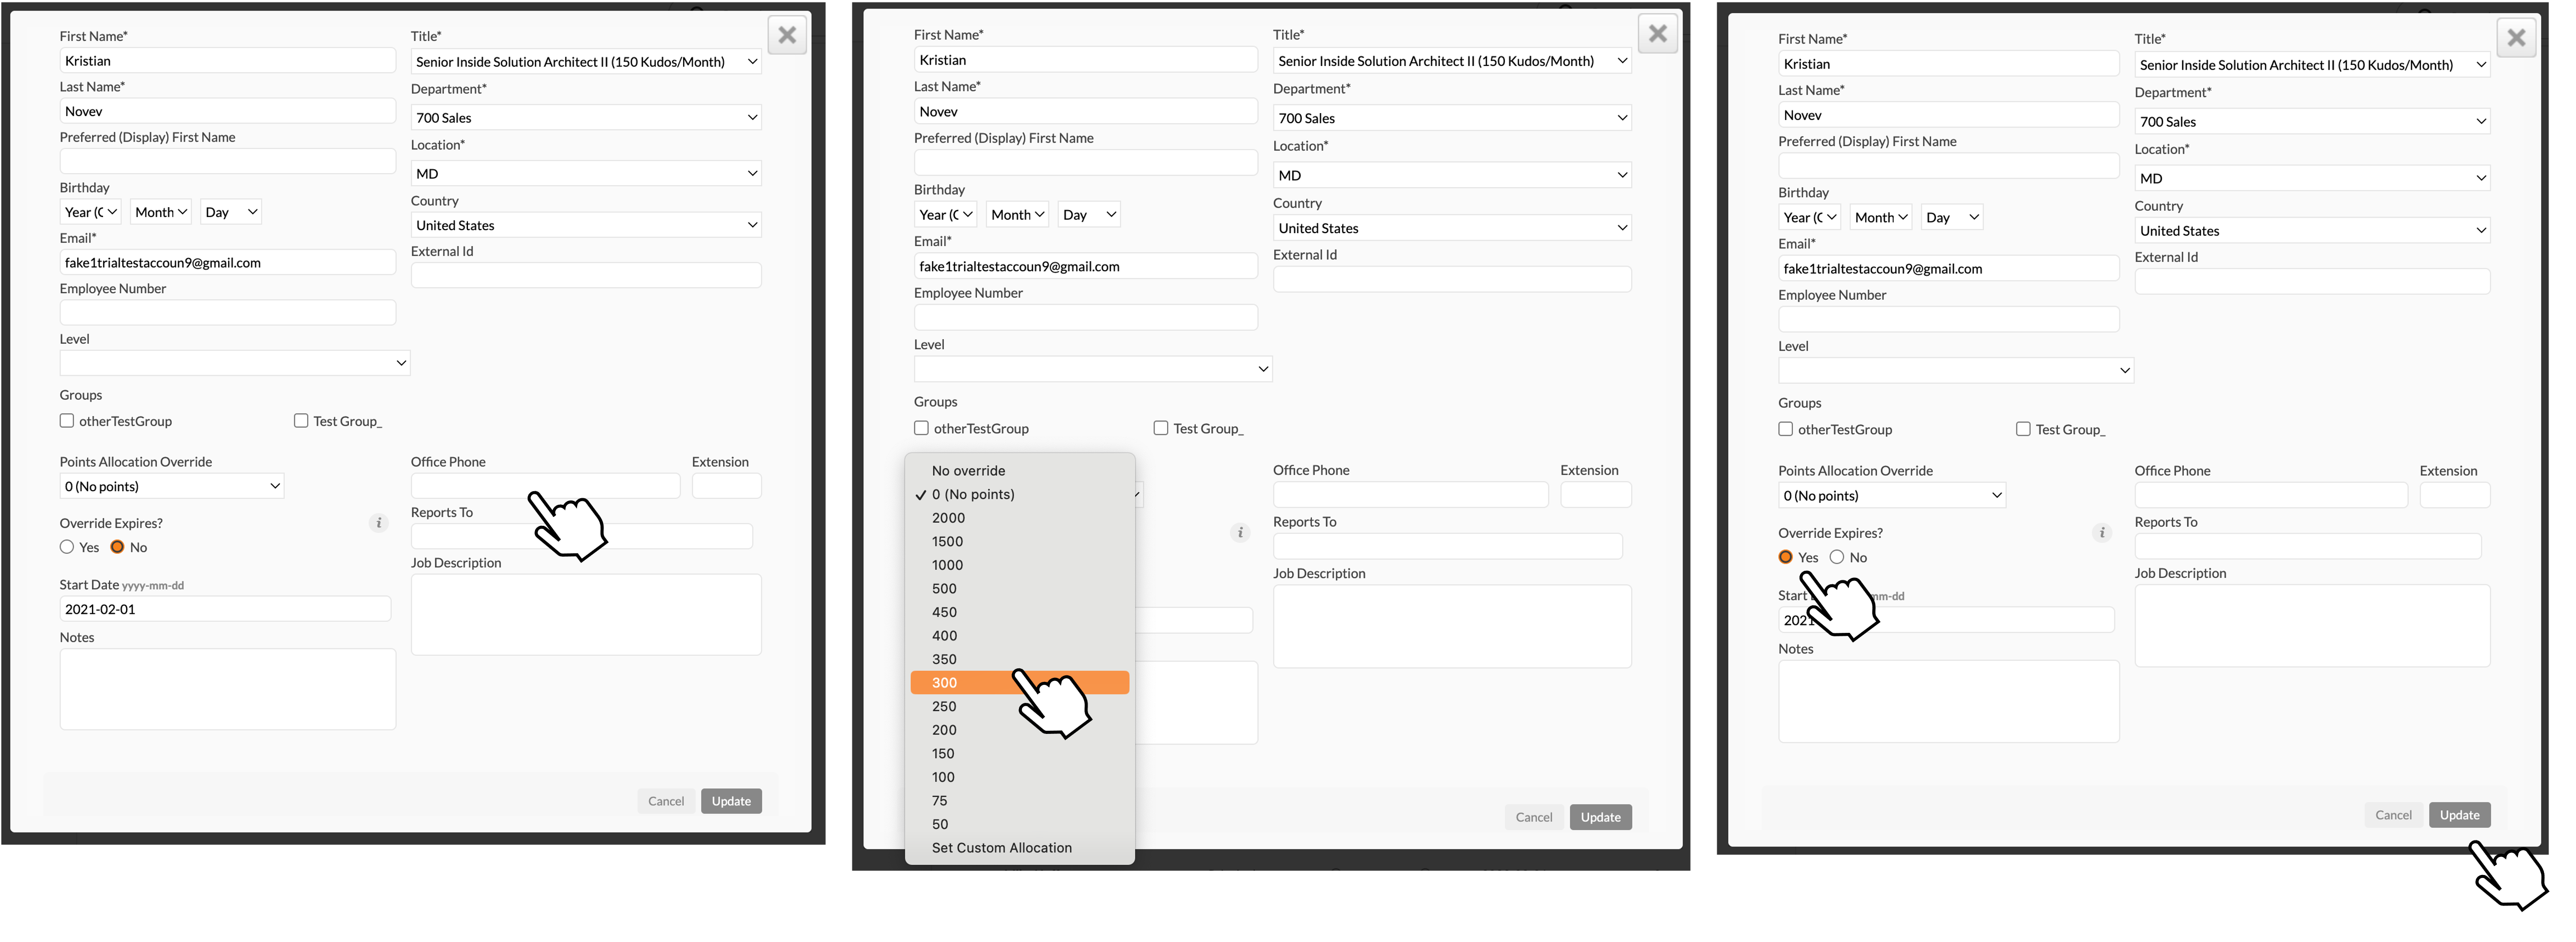Open the Level dropdown in the left dialog
Viewport: 2576px width, 942px height.
coord(234,363)
